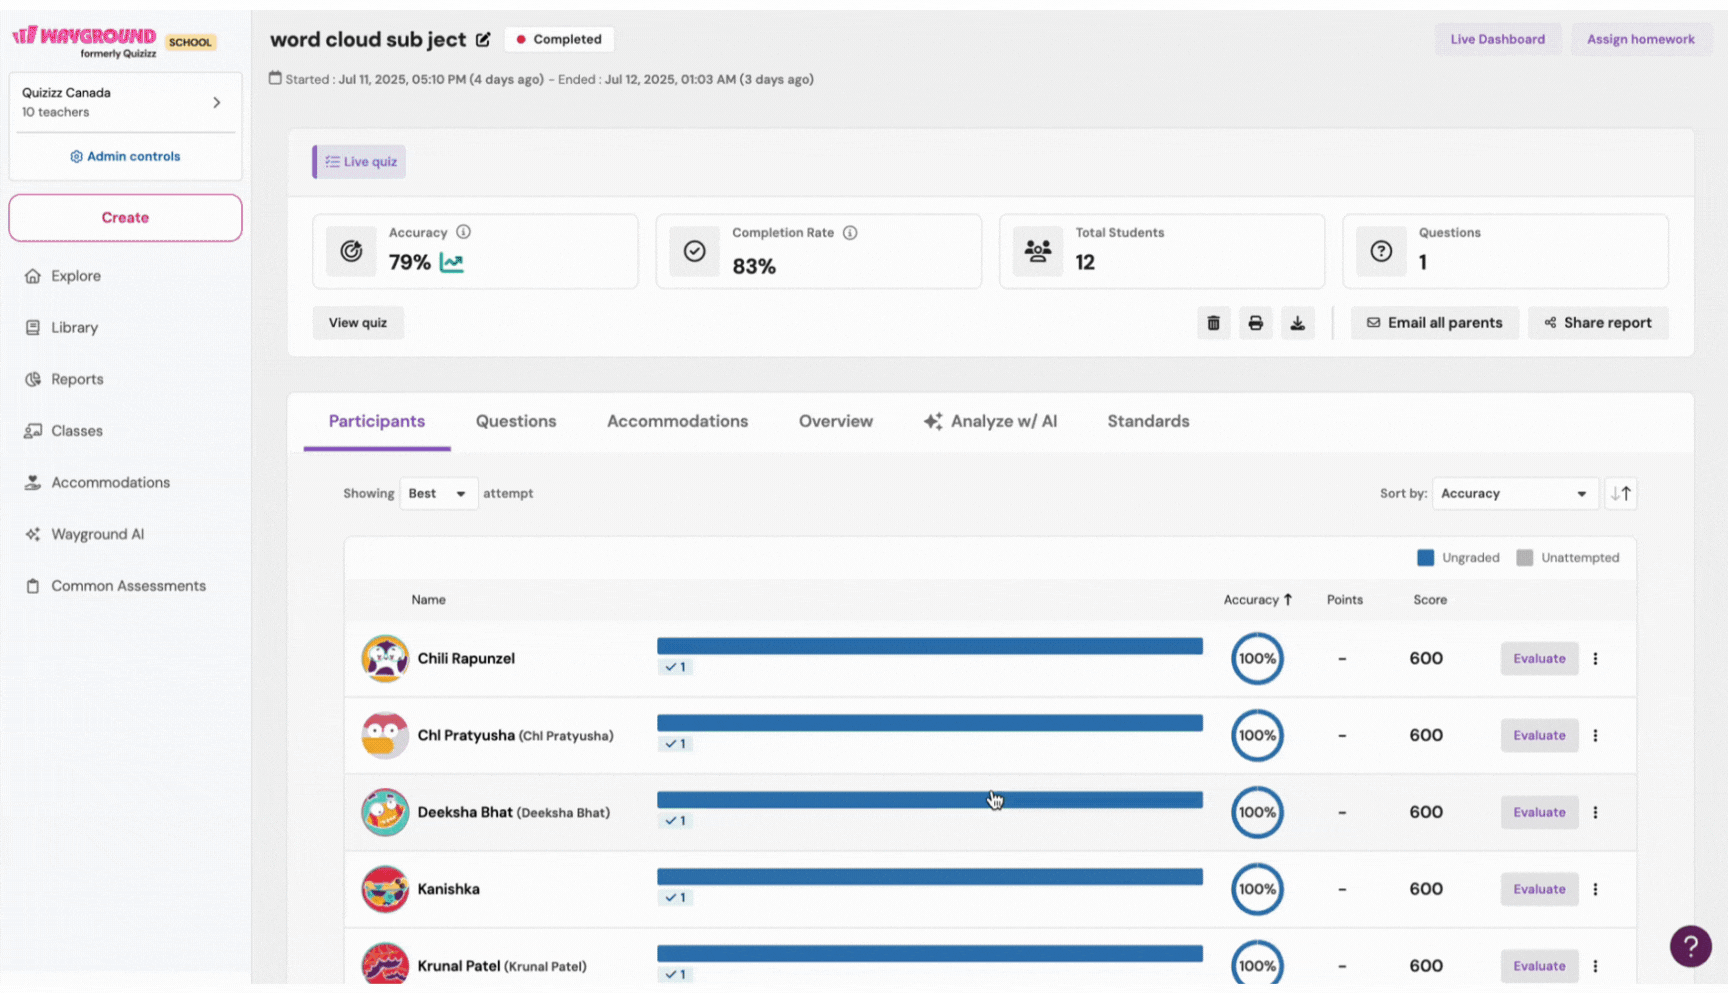The height and width of the screenshot is (993, 1728).
Task: Print the report with printer icon
Action: 1255,323
